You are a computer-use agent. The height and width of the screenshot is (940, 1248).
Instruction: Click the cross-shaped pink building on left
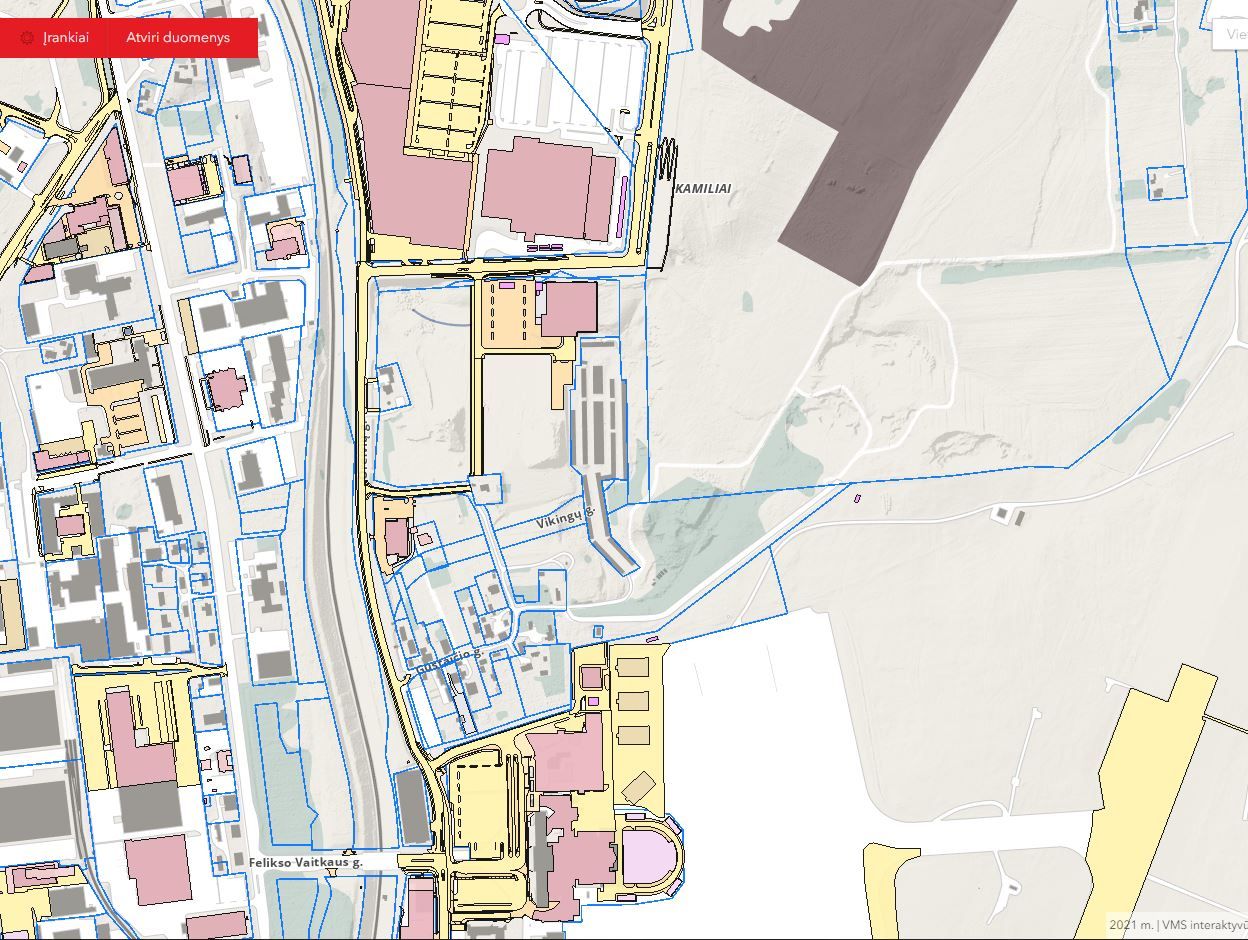225,388
